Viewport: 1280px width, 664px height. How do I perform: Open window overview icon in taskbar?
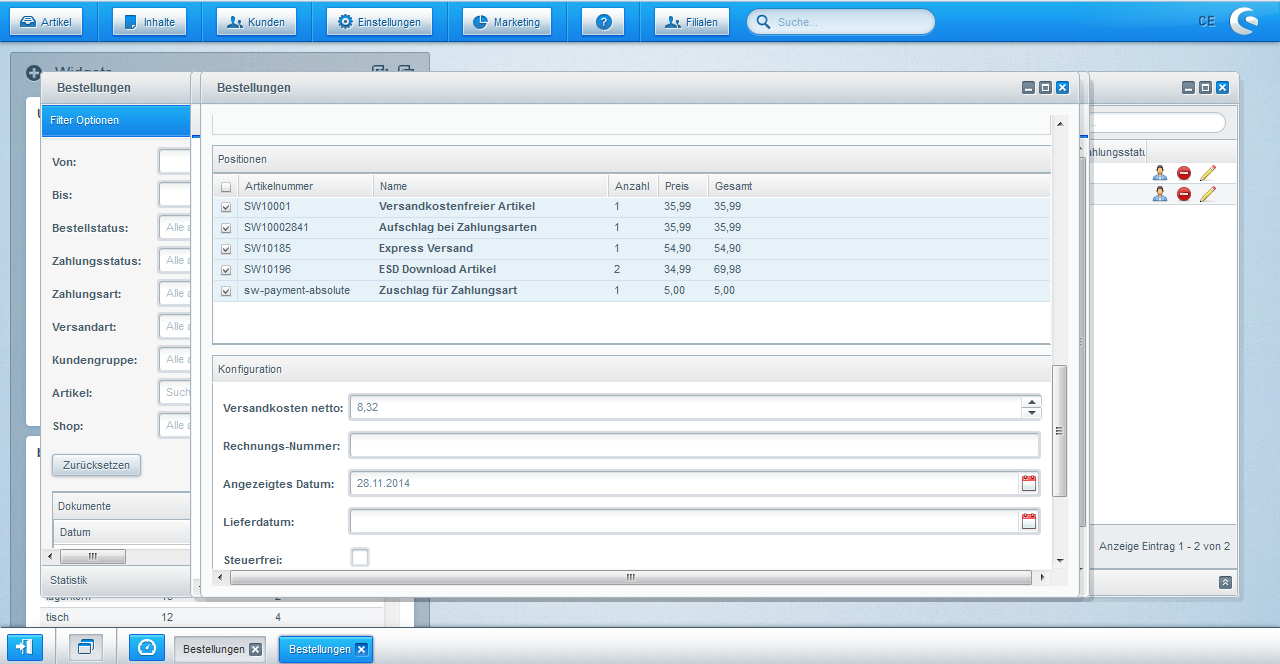(86, 648)
